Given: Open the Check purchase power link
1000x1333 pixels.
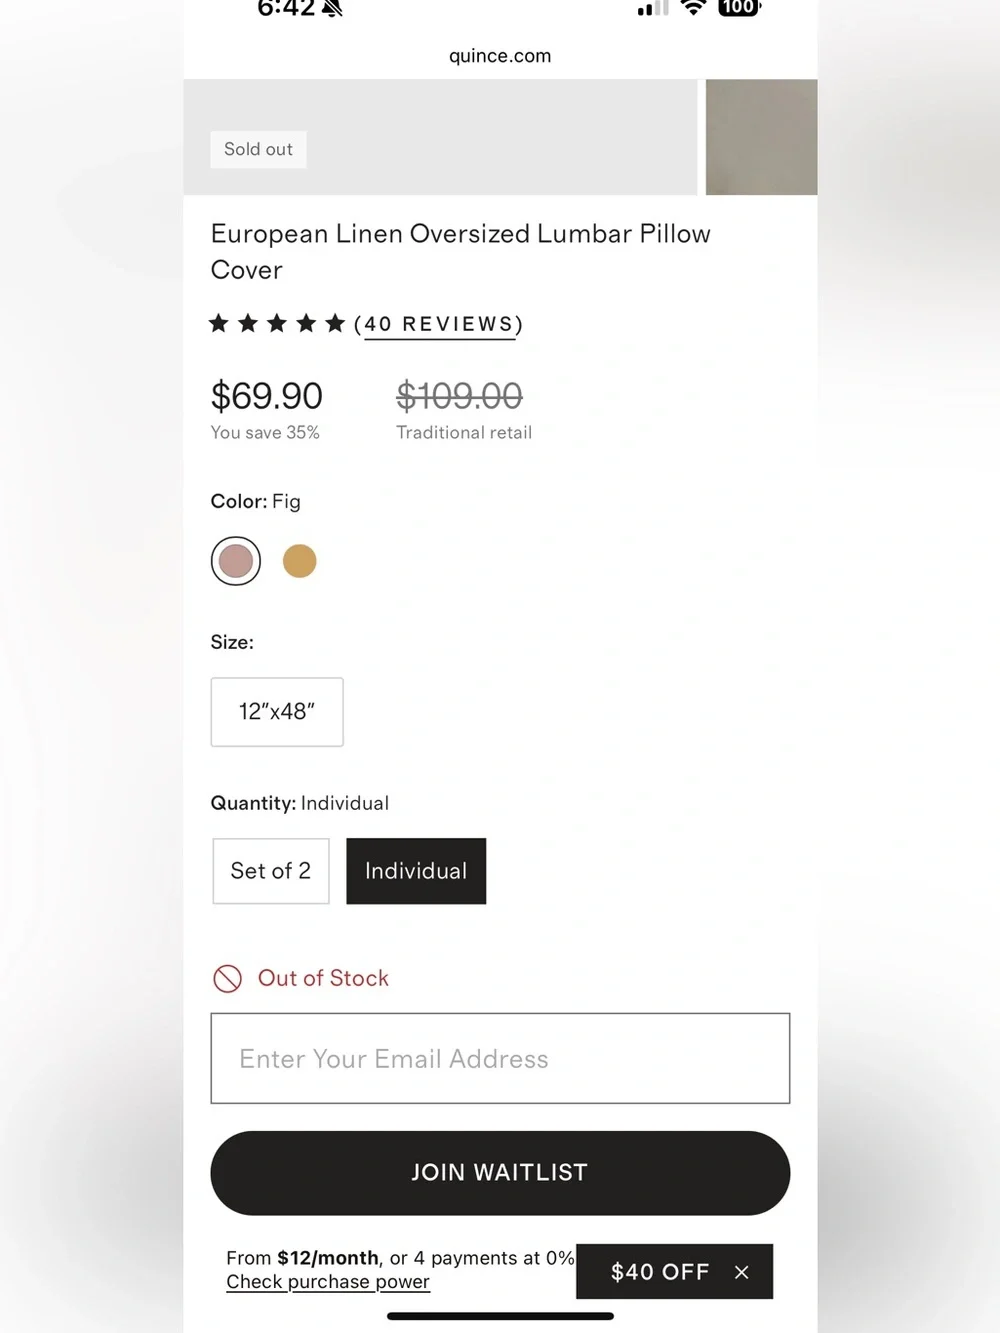Looking at the screenshot, I should 328,1282.
